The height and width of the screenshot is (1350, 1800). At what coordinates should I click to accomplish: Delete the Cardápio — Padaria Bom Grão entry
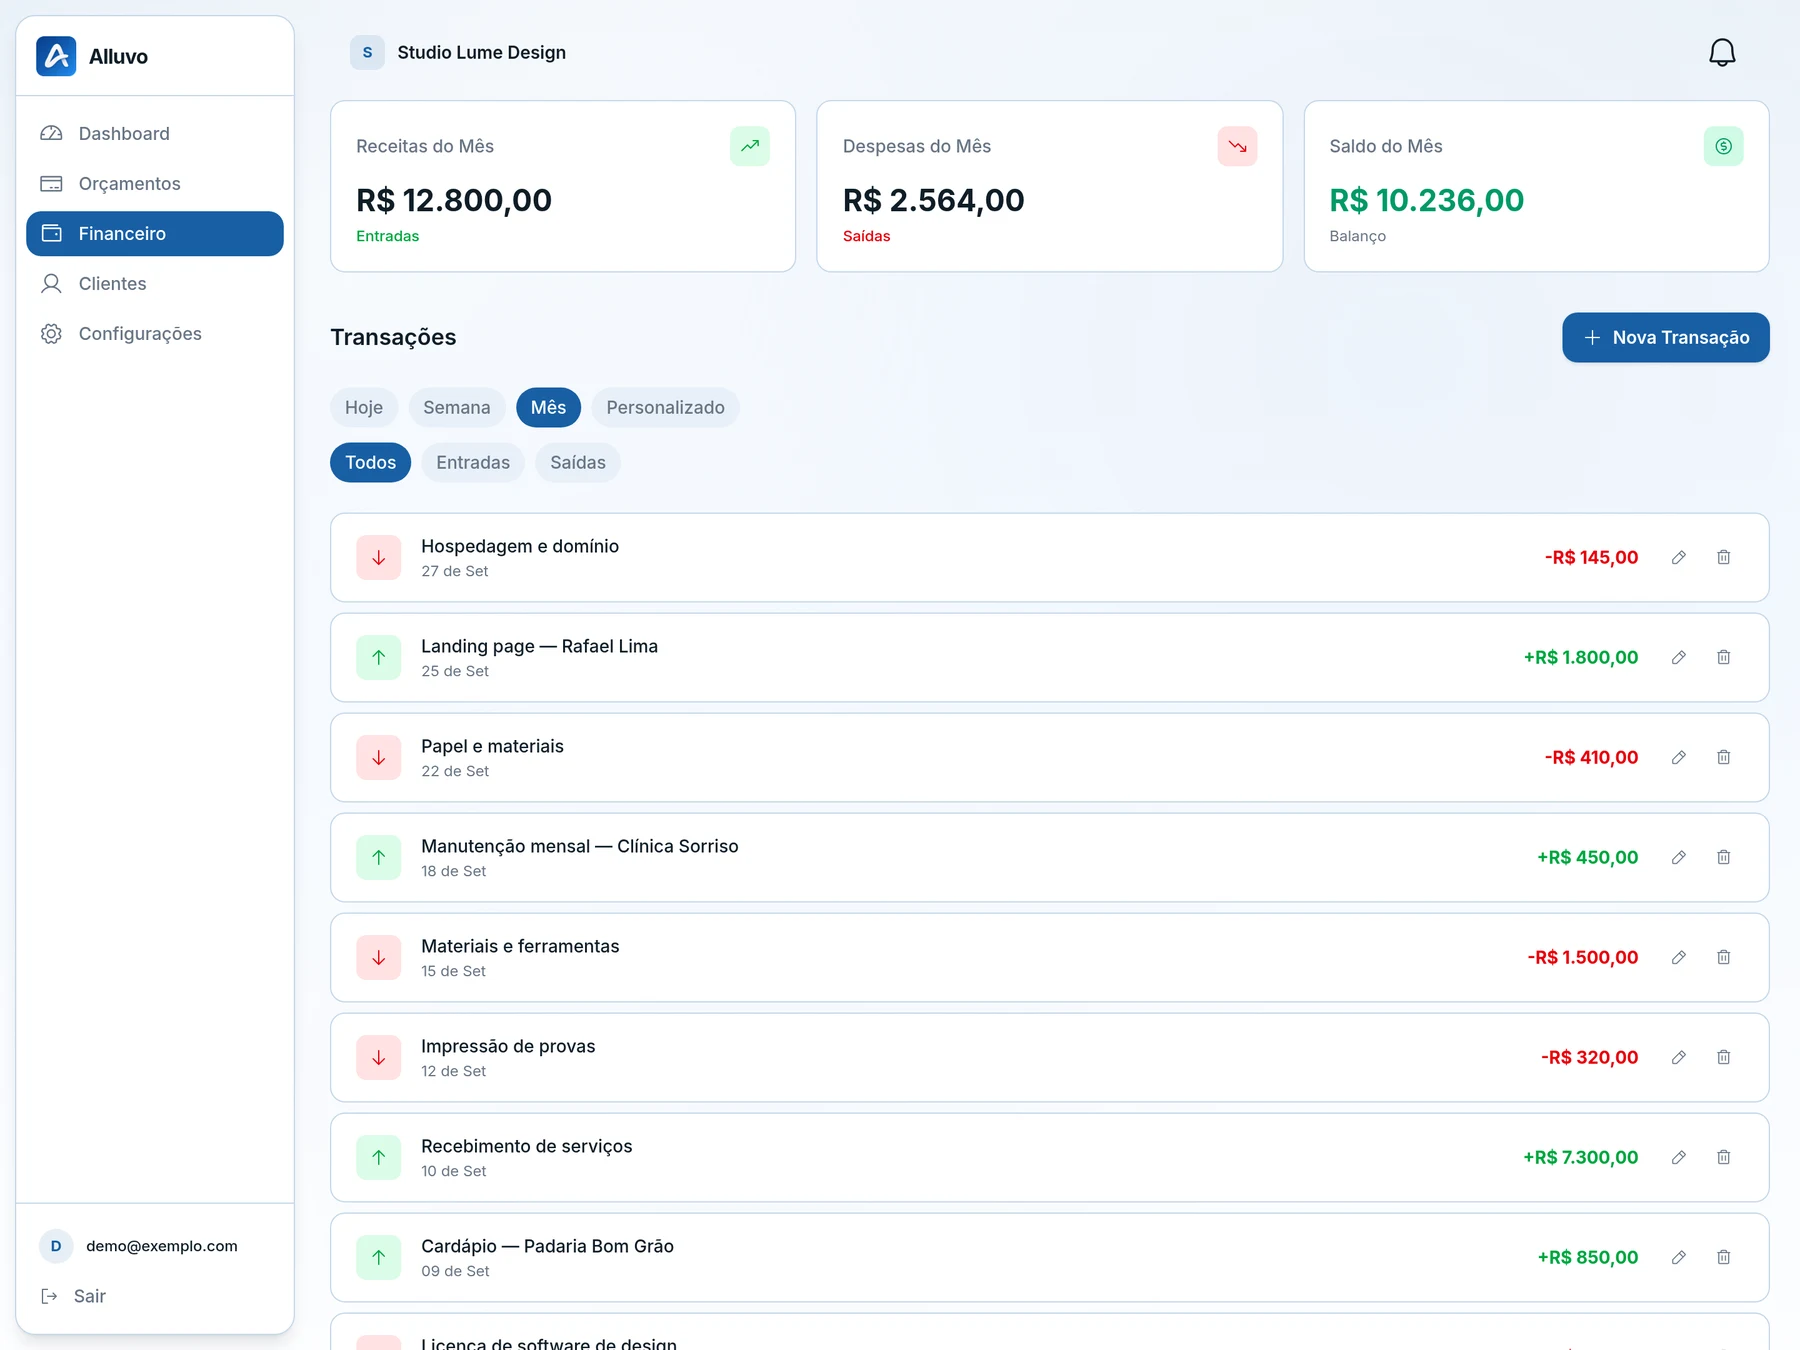click(1724, 1258)
